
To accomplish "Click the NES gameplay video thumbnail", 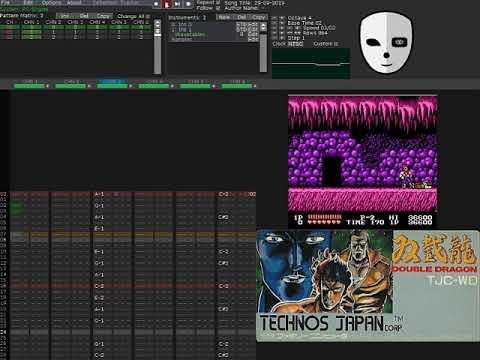I will (x=363, y=162).
